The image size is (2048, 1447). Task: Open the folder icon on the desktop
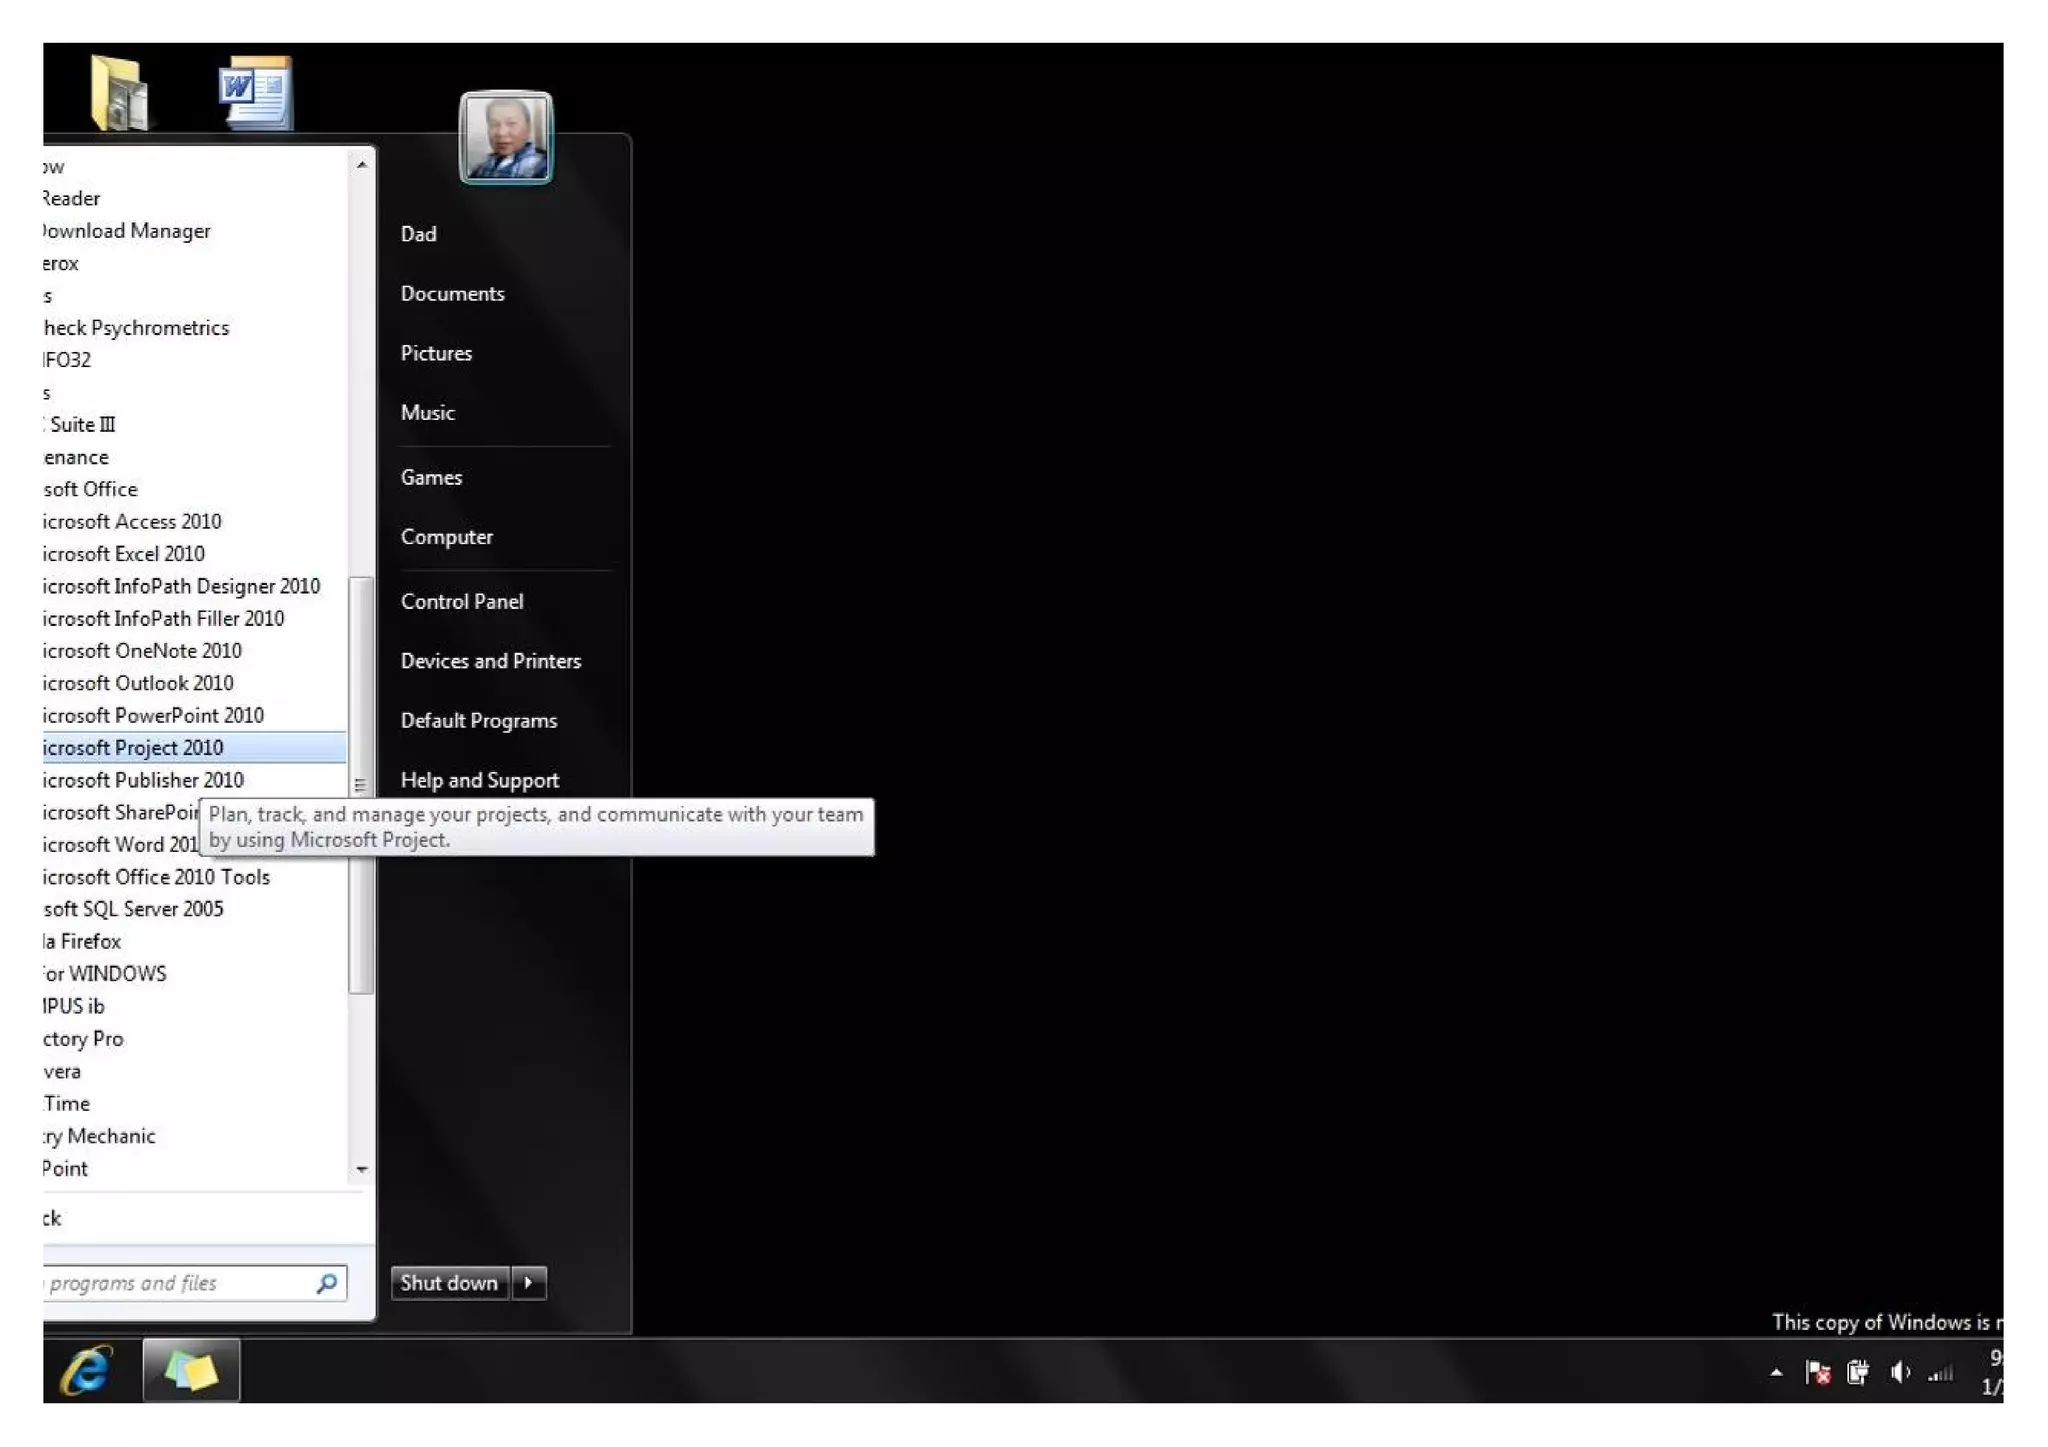pos(119,94)
